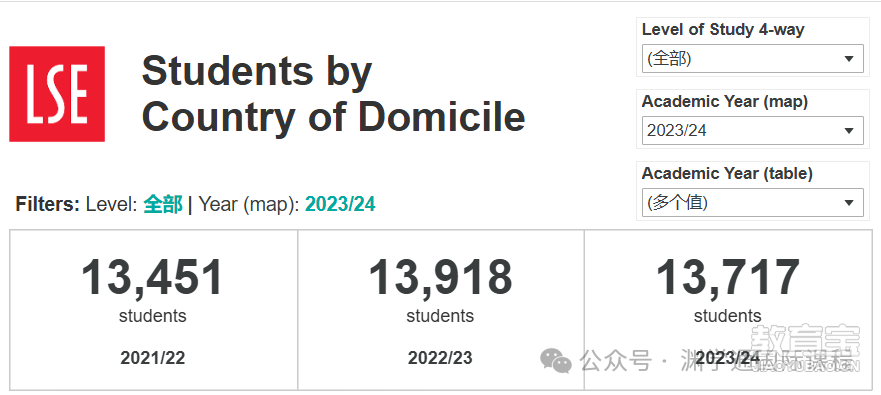Click the arrow beside 2023/24 map year
This screenshot has height=395, width=881.
pos(849,131)
